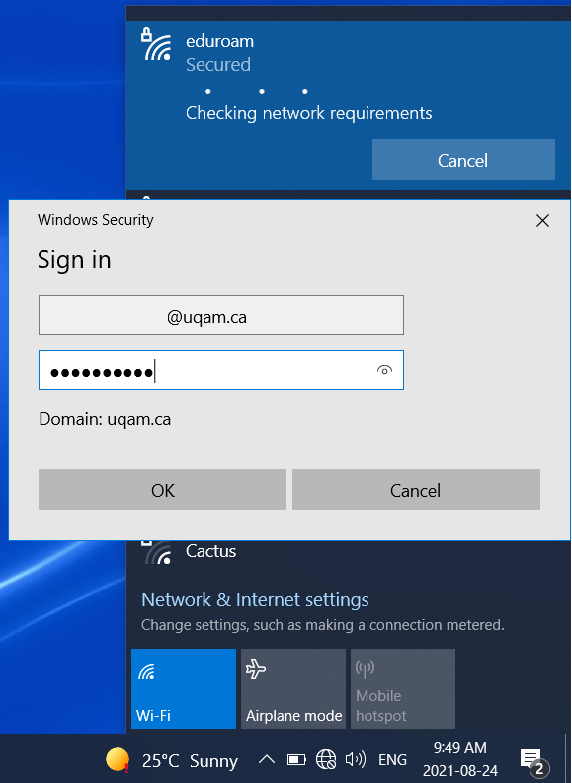Click the username field containing @uqam.ca
572x783 pixels.
coord(221,315)
